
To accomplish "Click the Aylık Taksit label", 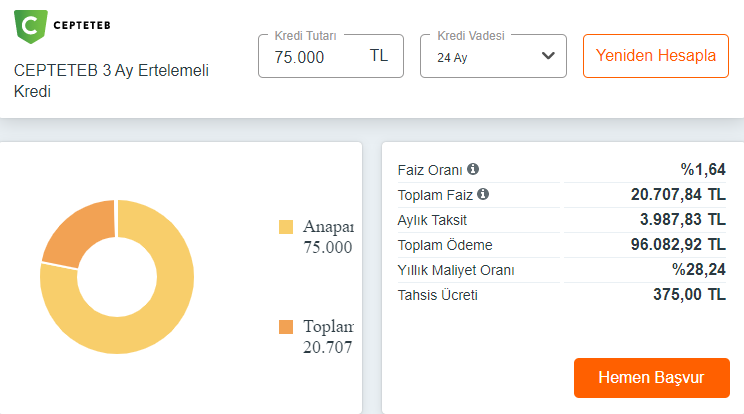I will [432, 220].
